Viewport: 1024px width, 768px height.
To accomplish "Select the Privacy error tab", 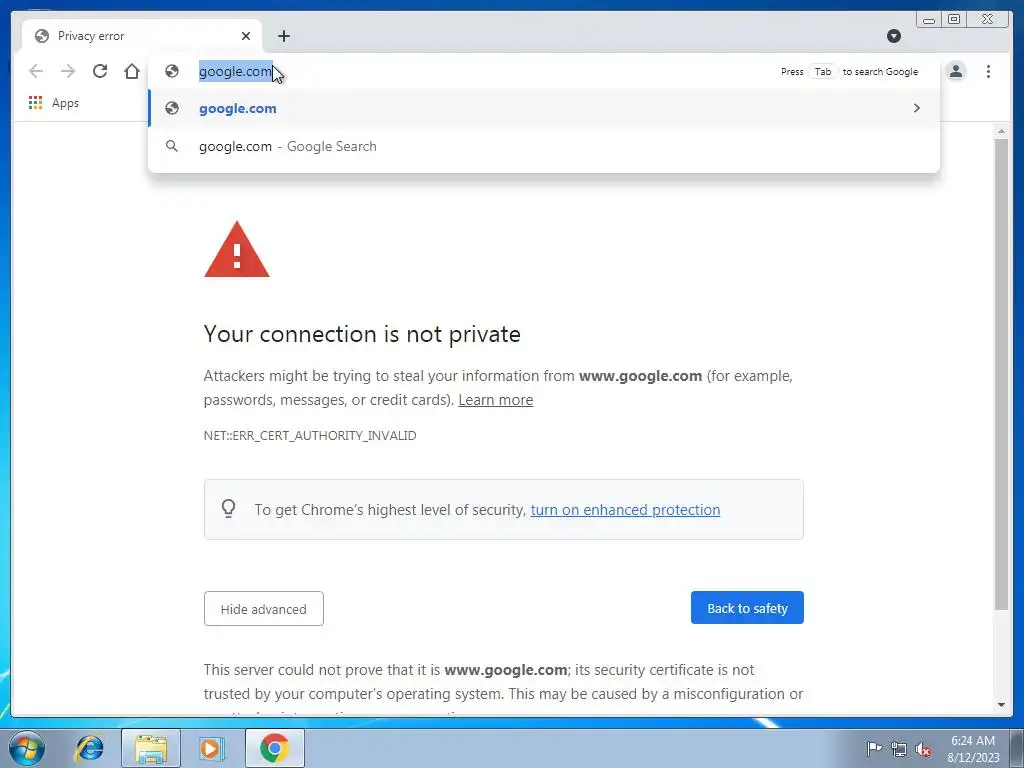I will click(142, 36).
